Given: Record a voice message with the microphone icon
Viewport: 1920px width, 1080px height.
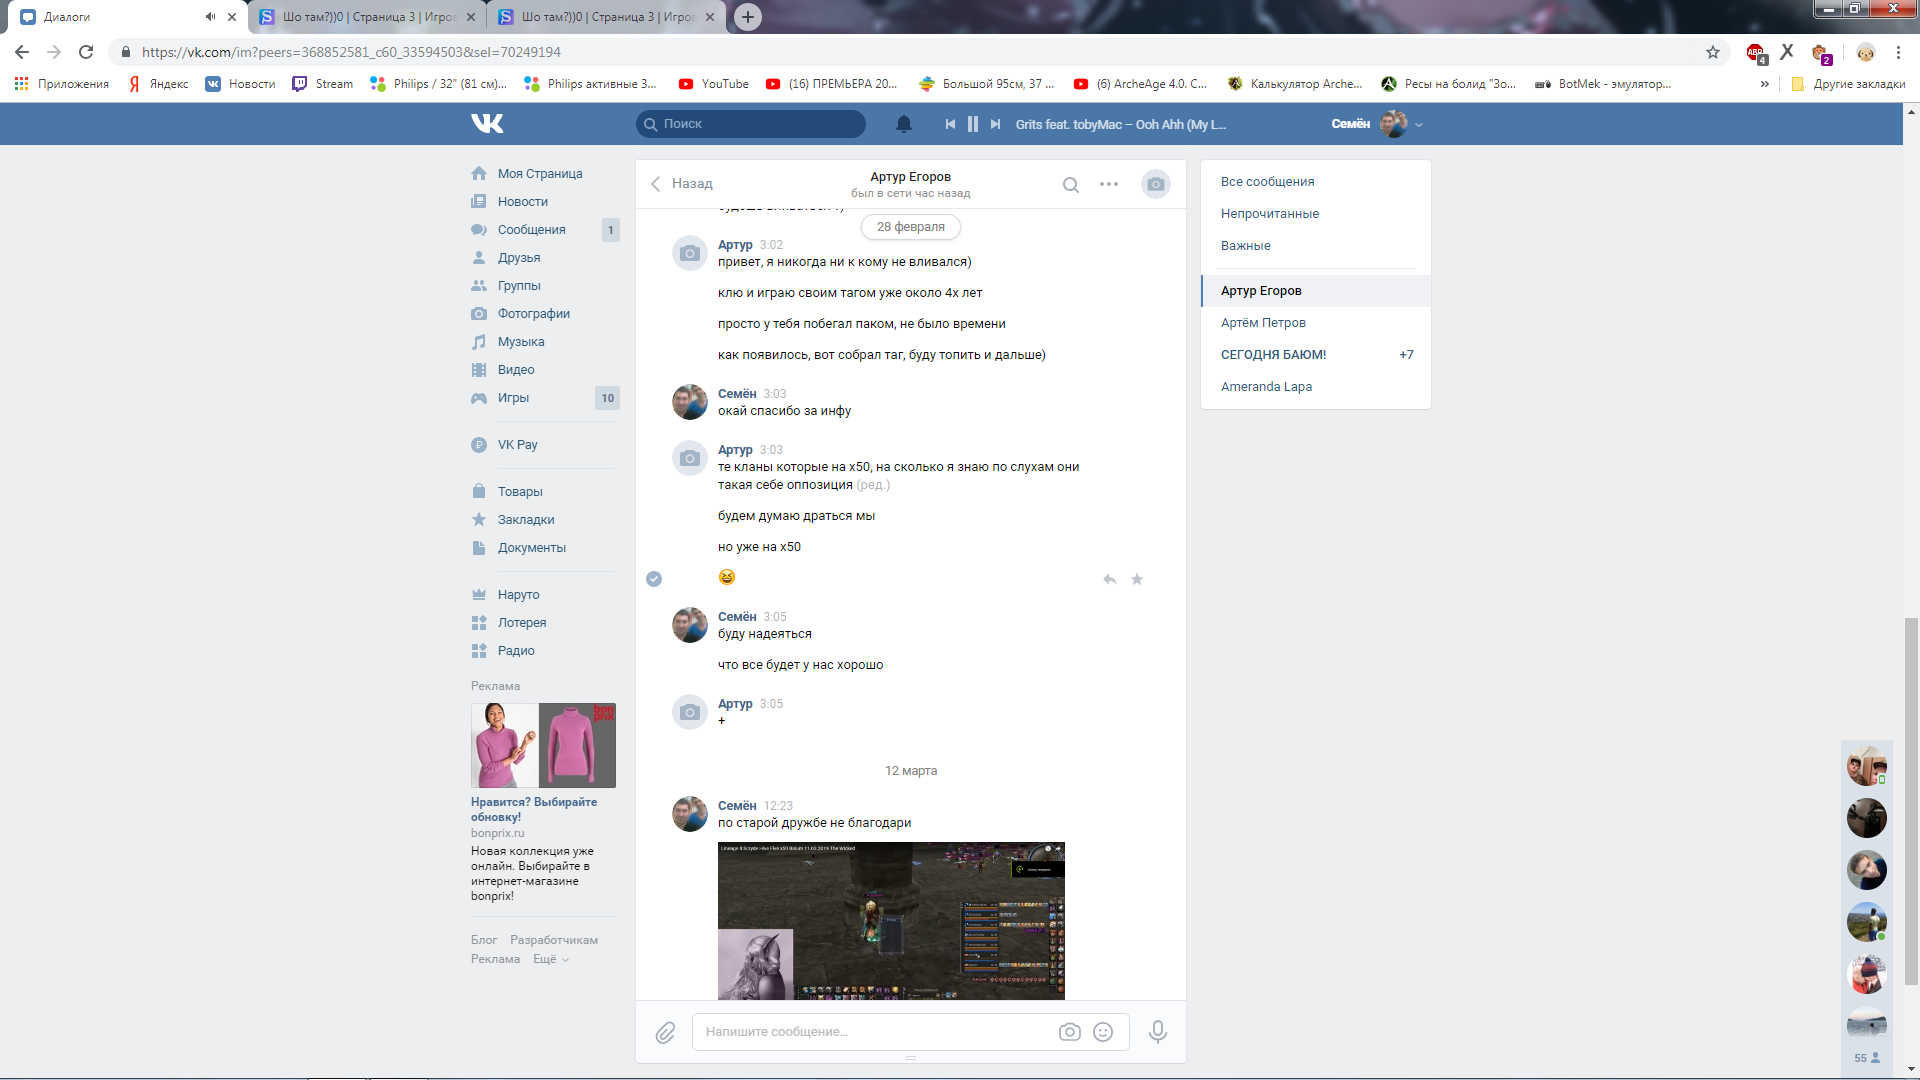Looking at the screenshot, I should pos(1157,1032).
